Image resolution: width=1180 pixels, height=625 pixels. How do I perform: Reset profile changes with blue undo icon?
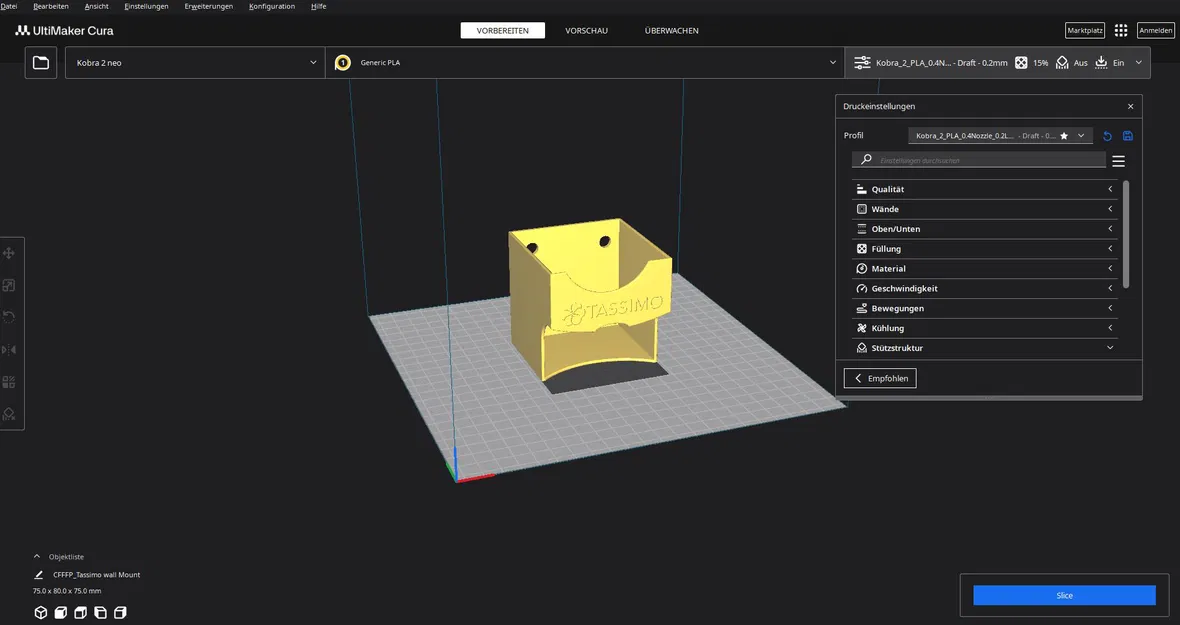tap(1107, 136)
